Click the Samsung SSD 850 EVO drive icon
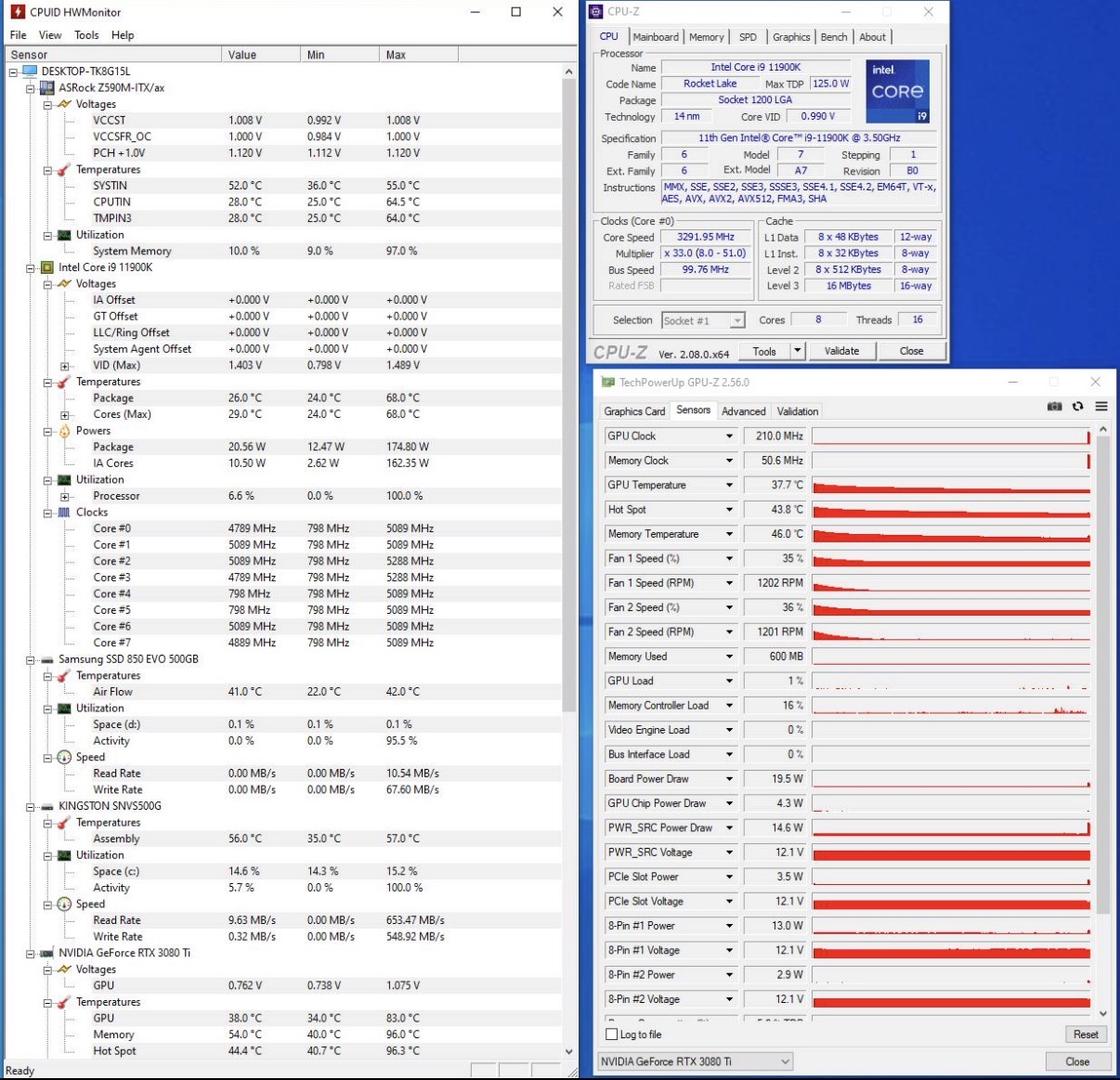The image size is (1120, 1080). coord(46,659)
